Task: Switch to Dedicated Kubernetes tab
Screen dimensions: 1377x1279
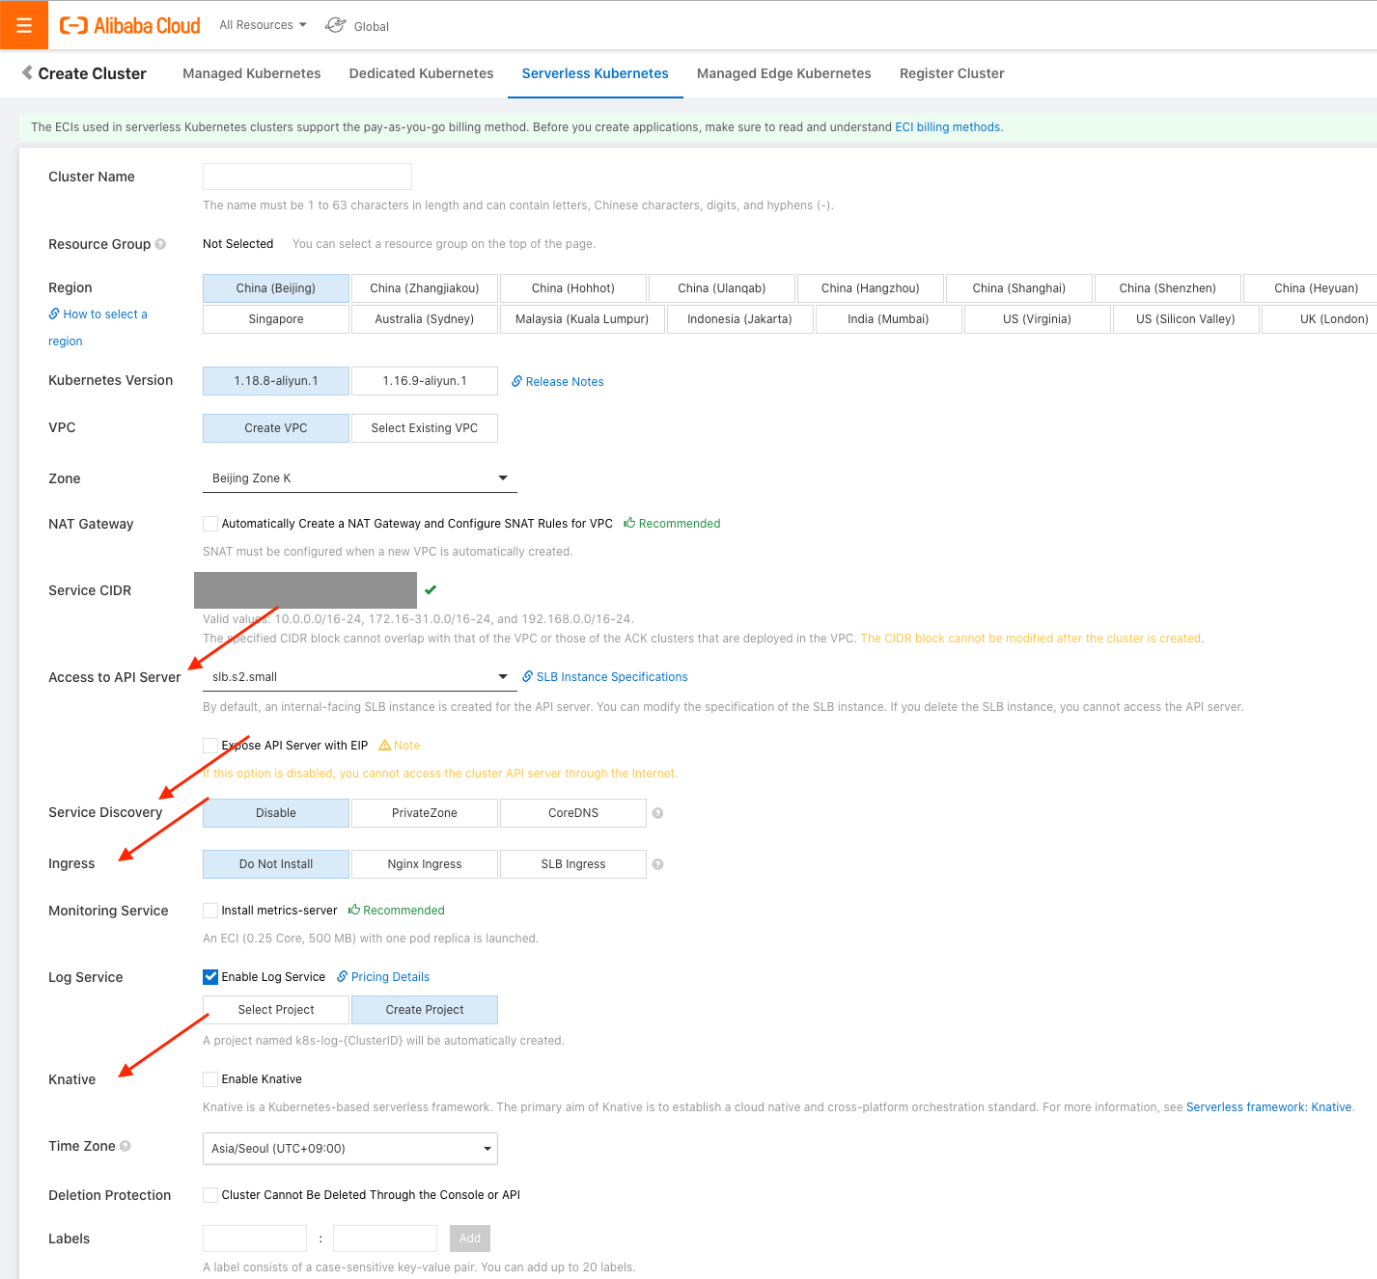Action: coord(421,73)
